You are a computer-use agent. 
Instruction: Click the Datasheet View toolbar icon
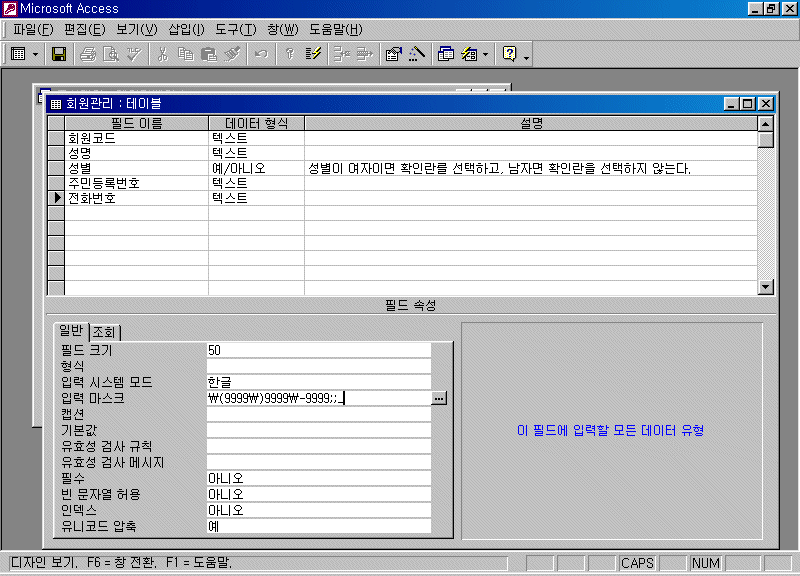coord(18,54)
